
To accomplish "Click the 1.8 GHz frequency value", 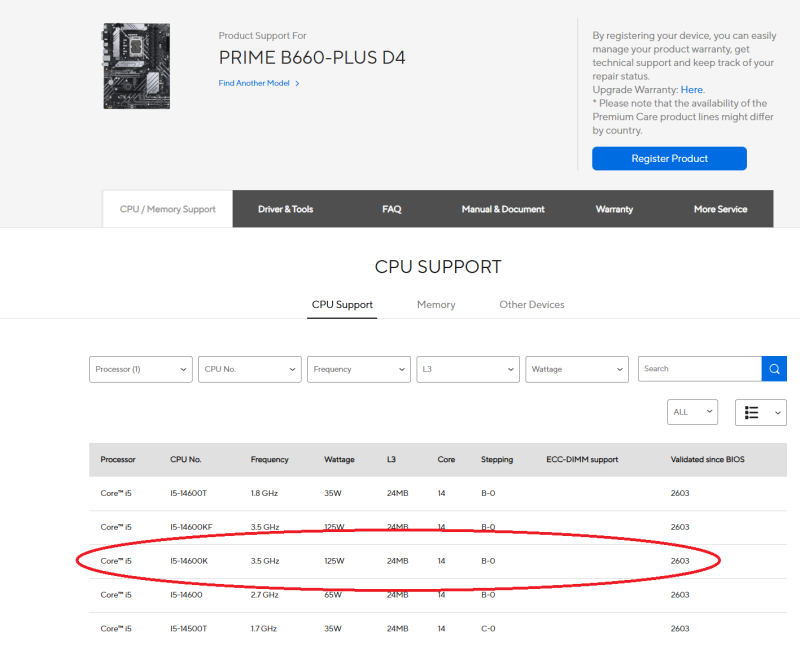I will click(264, 493).
